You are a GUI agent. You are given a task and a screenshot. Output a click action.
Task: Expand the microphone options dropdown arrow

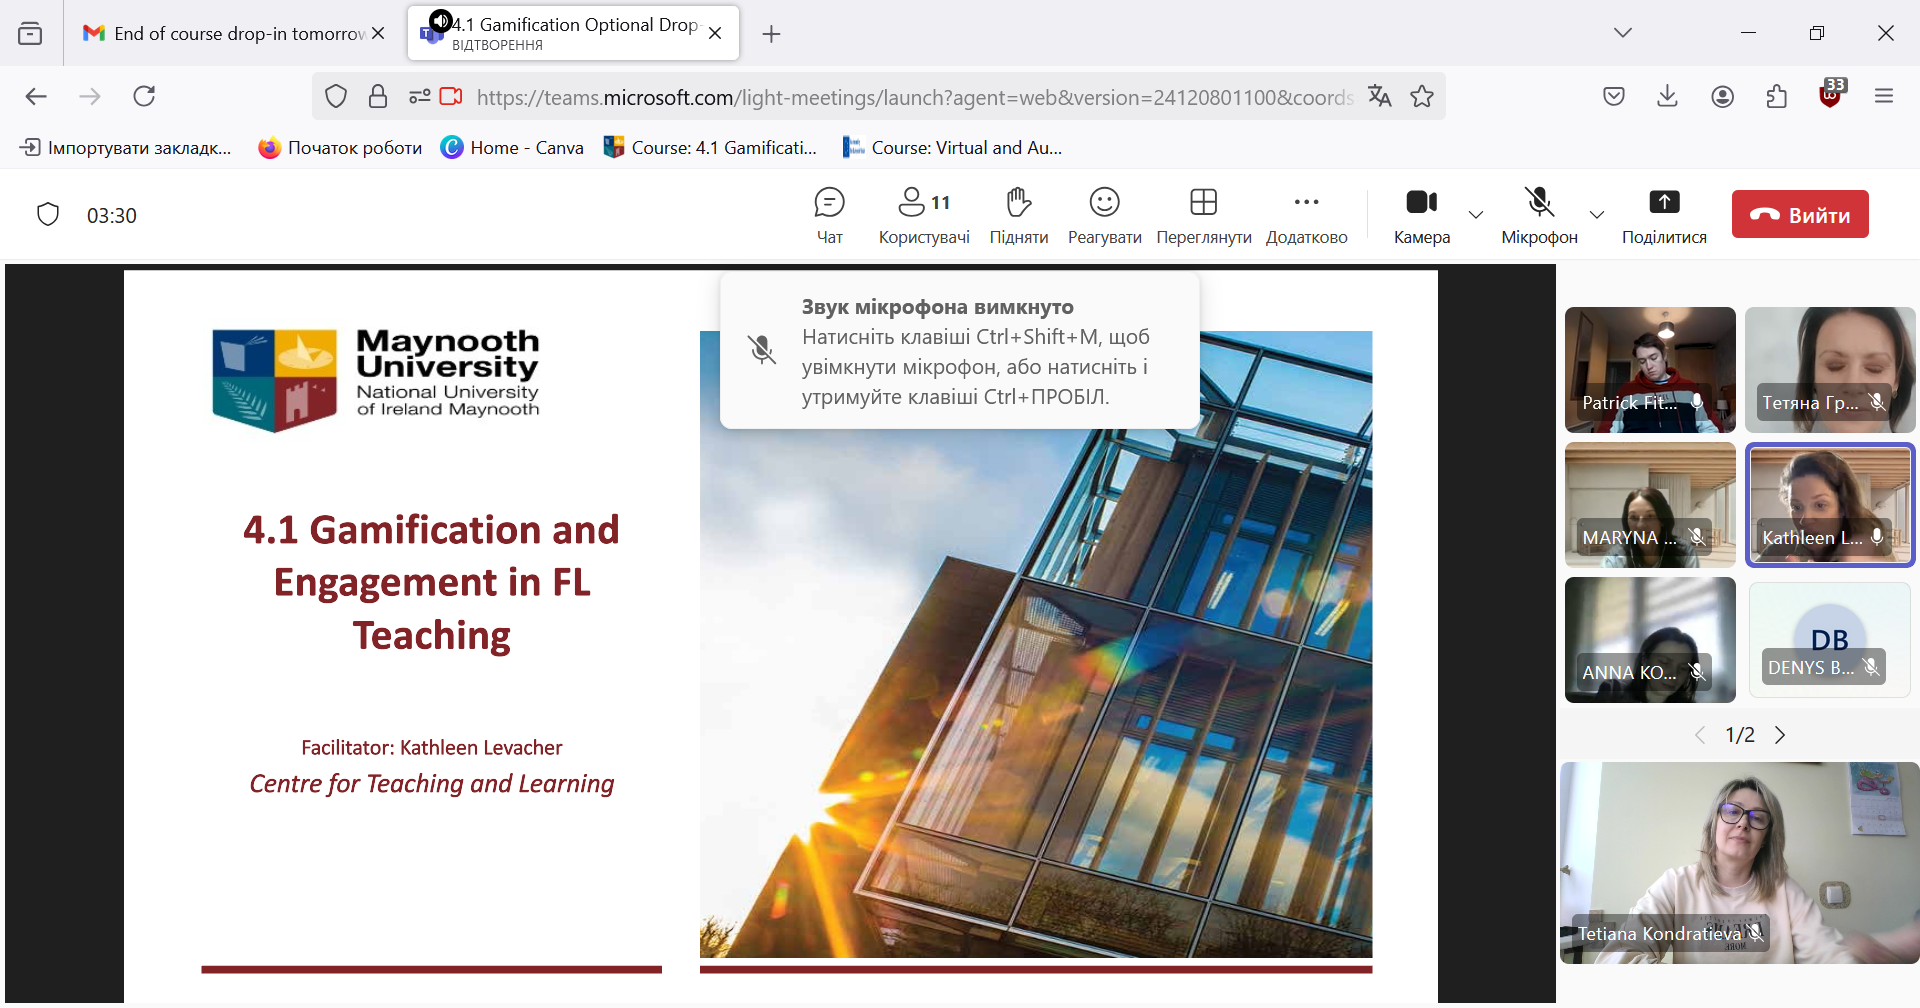tap(1597, 215)
